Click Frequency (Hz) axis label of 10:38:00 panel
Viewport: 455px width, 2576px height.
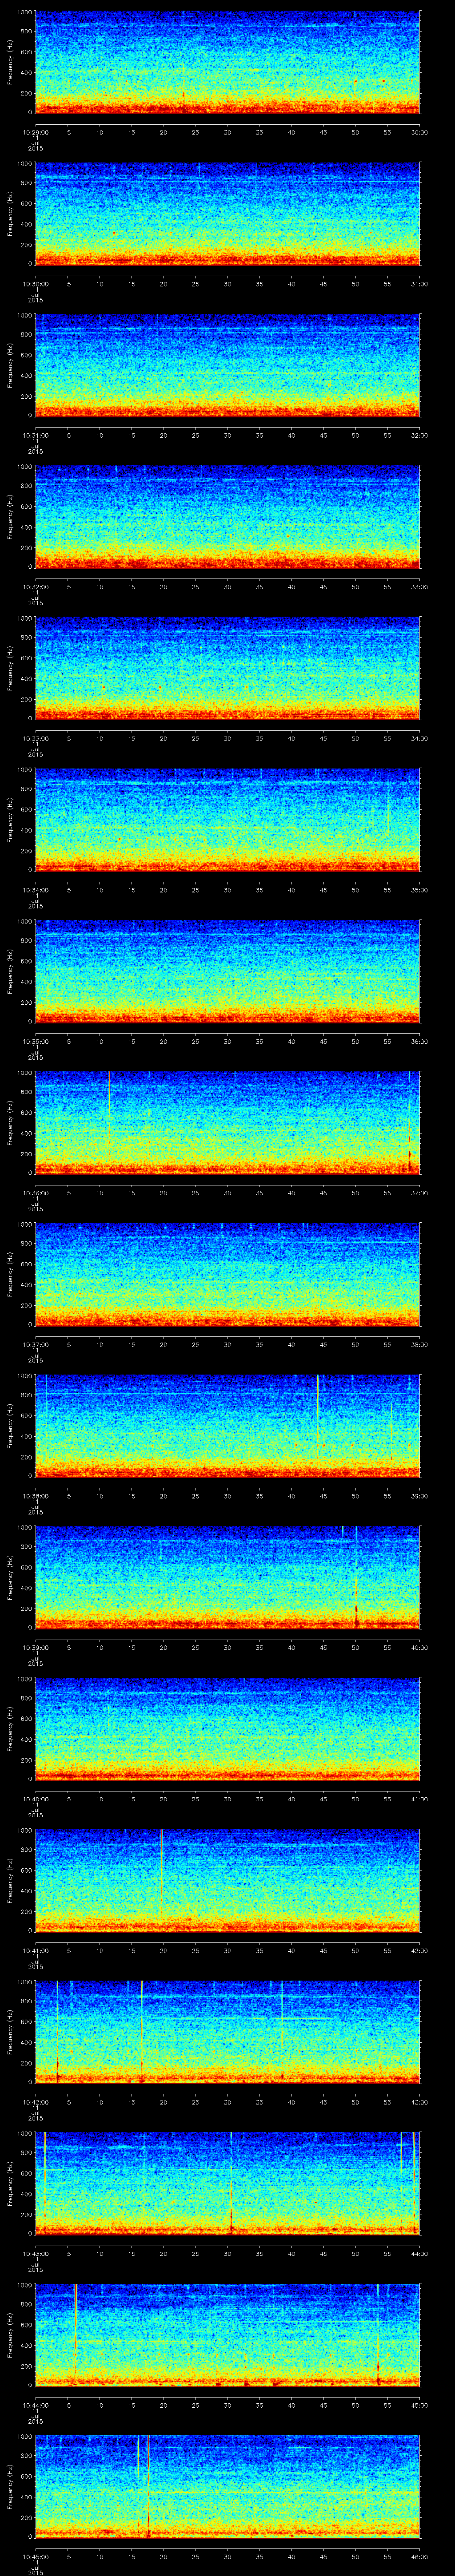(x=10, y=1426)
